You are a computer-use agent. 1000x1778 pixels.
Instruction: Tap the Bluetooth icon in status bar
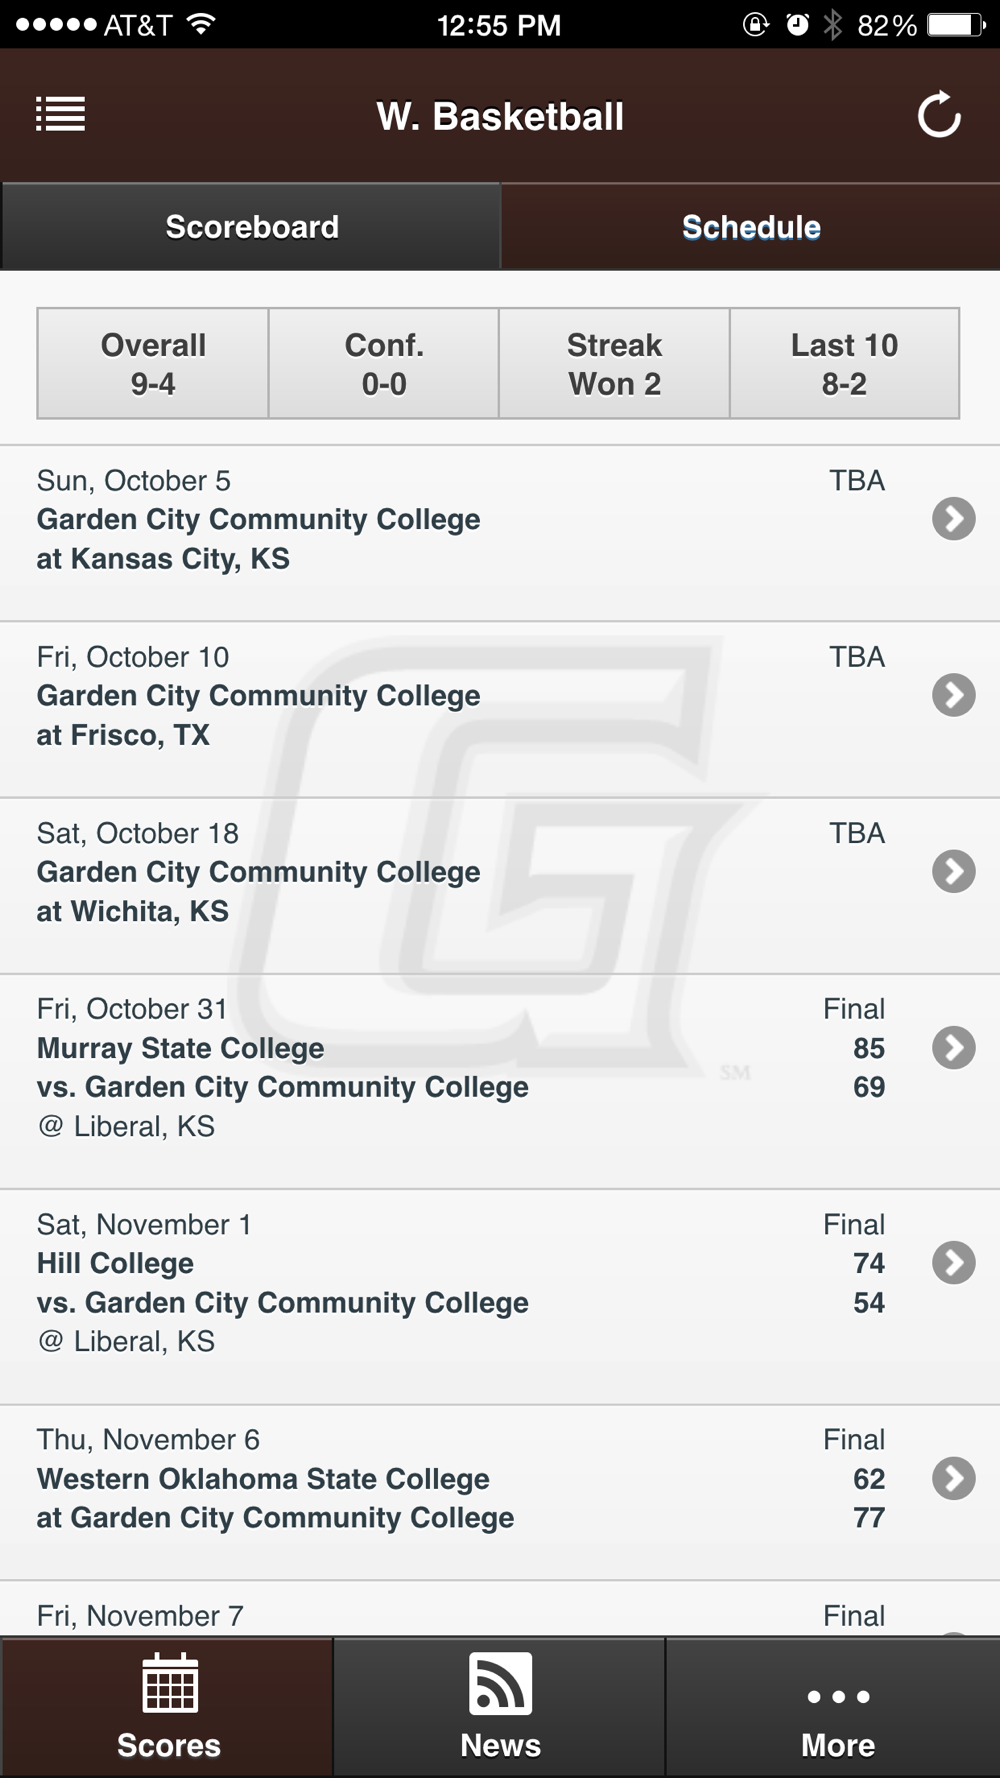pyautogui.click(x=832, y=24)
